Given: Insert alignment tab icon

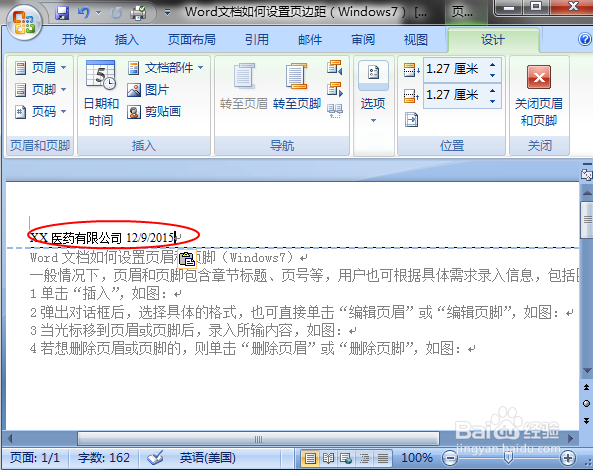Looking at the screenshot, I should [x=411, y=120].
